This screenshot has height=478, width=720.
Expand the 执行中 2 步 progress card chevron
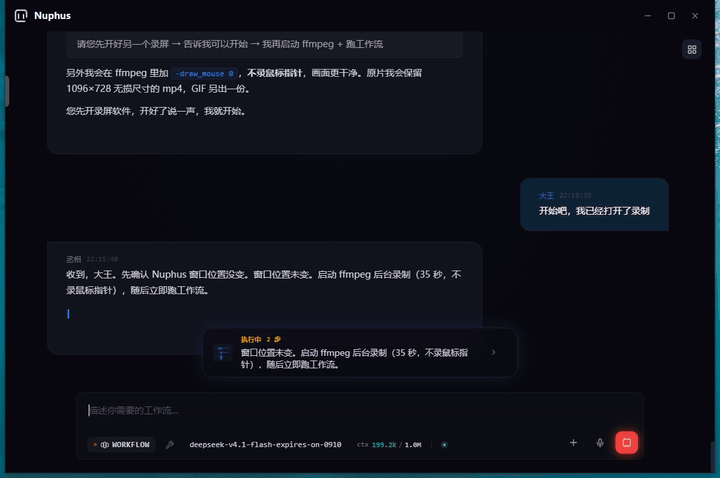[493, 353]
